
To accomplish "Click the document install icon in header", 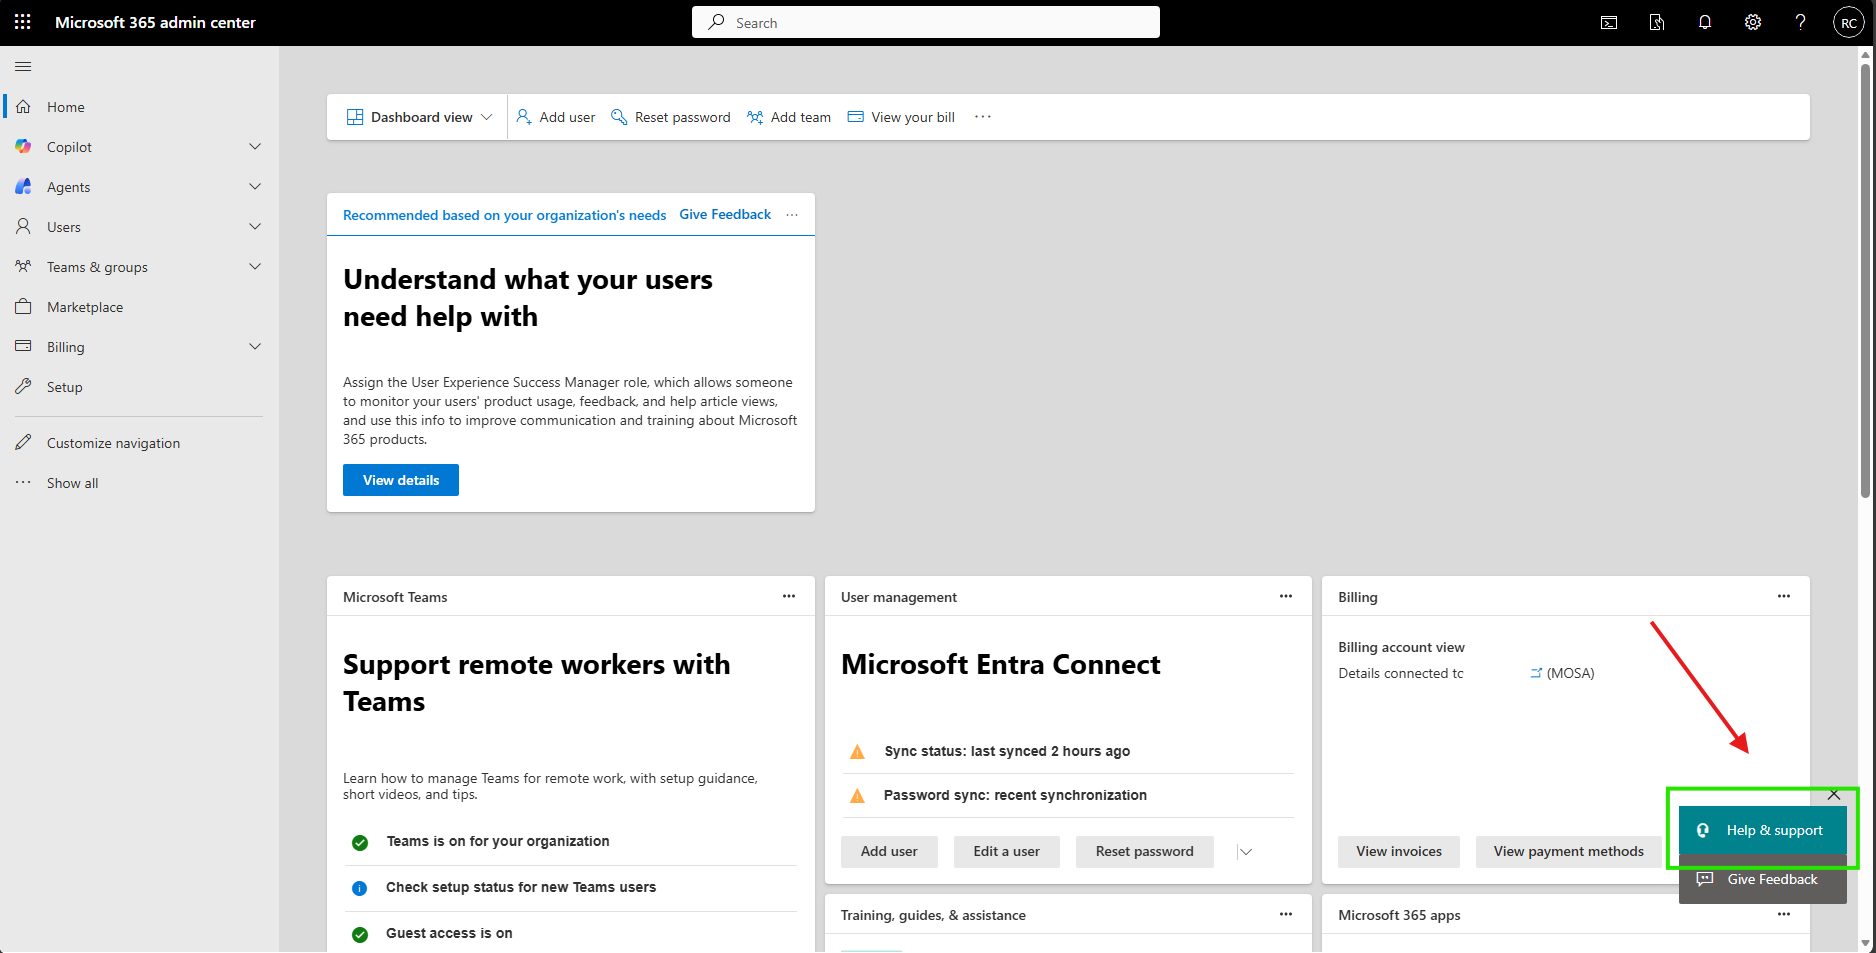I will pos(1657,23).
